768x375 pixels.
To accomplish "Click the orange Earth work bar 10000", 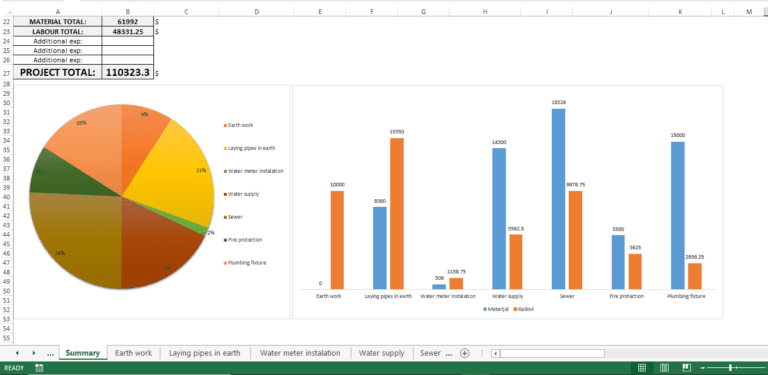I will click(337, 240).
